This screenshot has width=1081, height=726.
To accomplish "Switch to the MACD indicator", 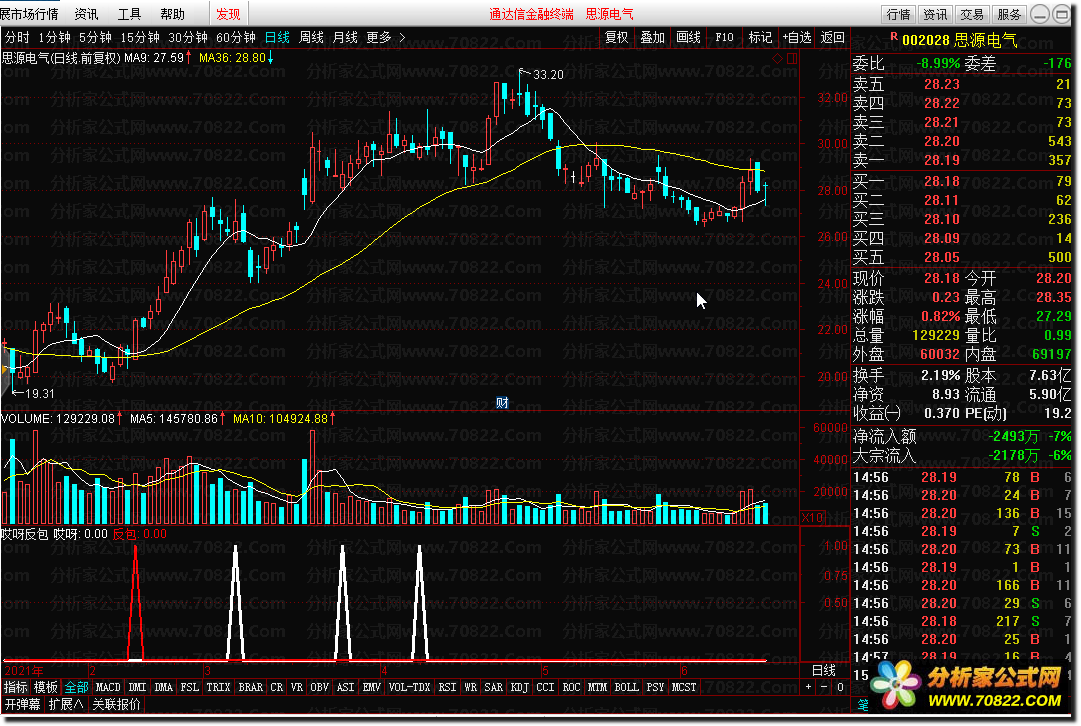I will 108,687.
